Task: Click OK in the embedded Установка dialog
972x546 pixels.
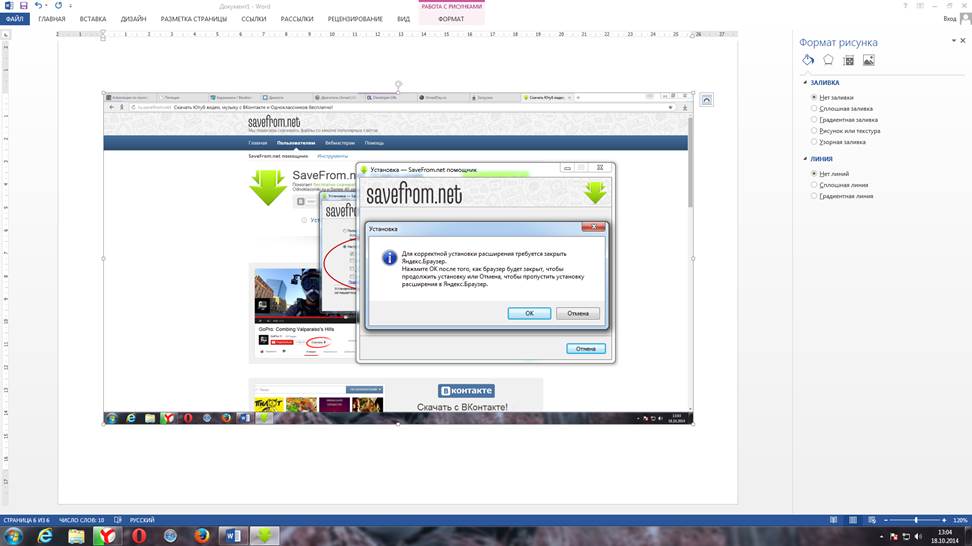Action: tap(529, 313)
